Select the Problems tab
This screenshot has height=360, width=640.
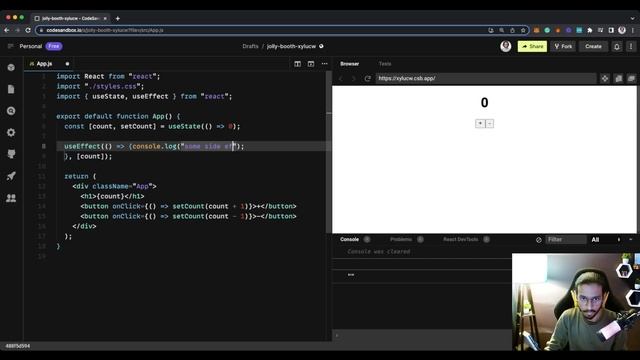[401, 240]
